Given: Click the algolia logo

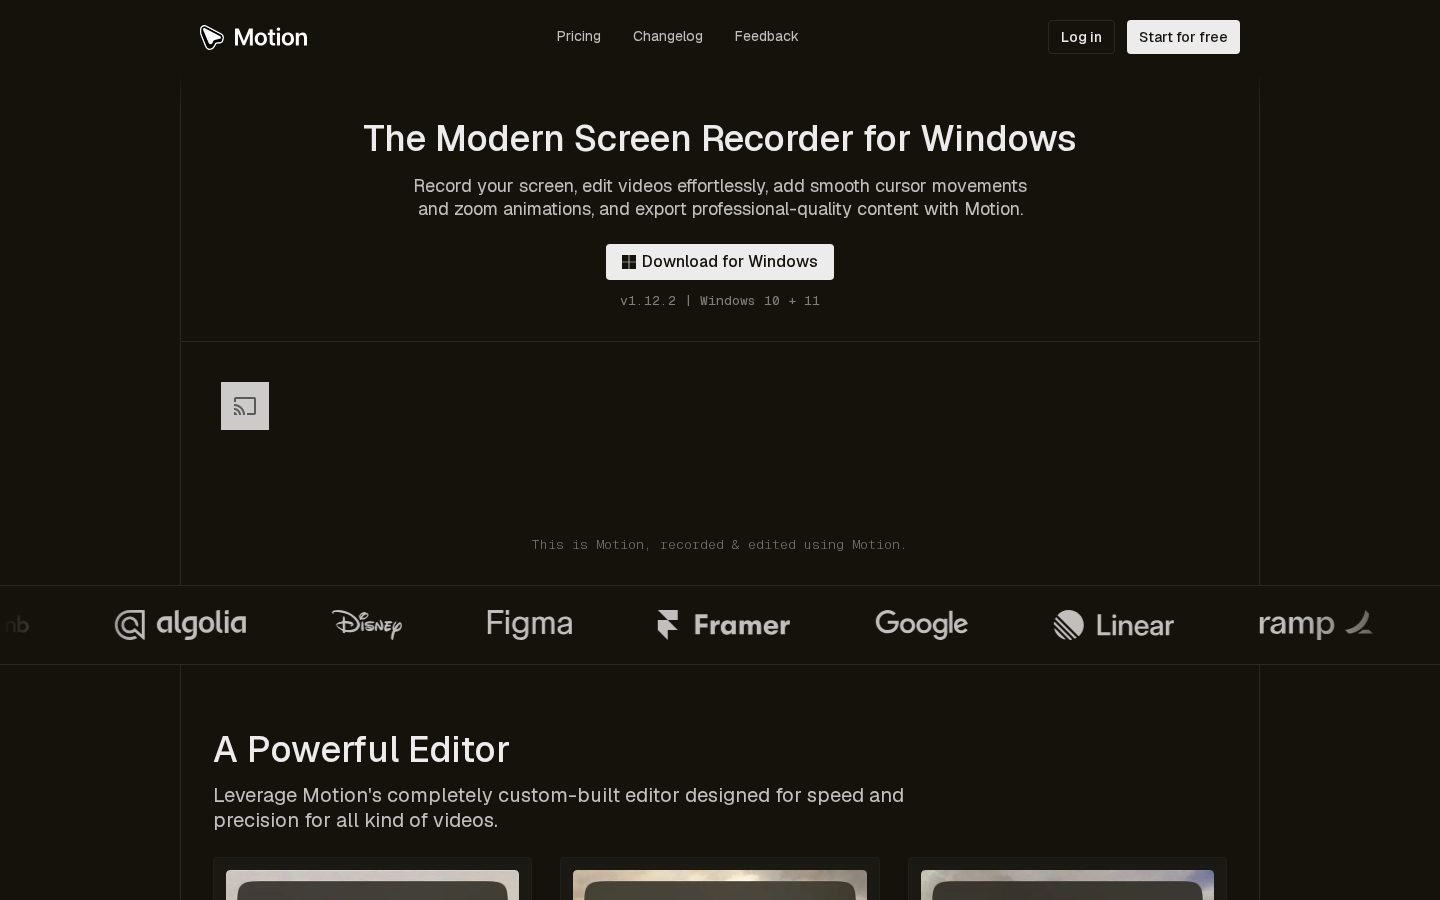Looking at the screenshot, I should [180, 625].
